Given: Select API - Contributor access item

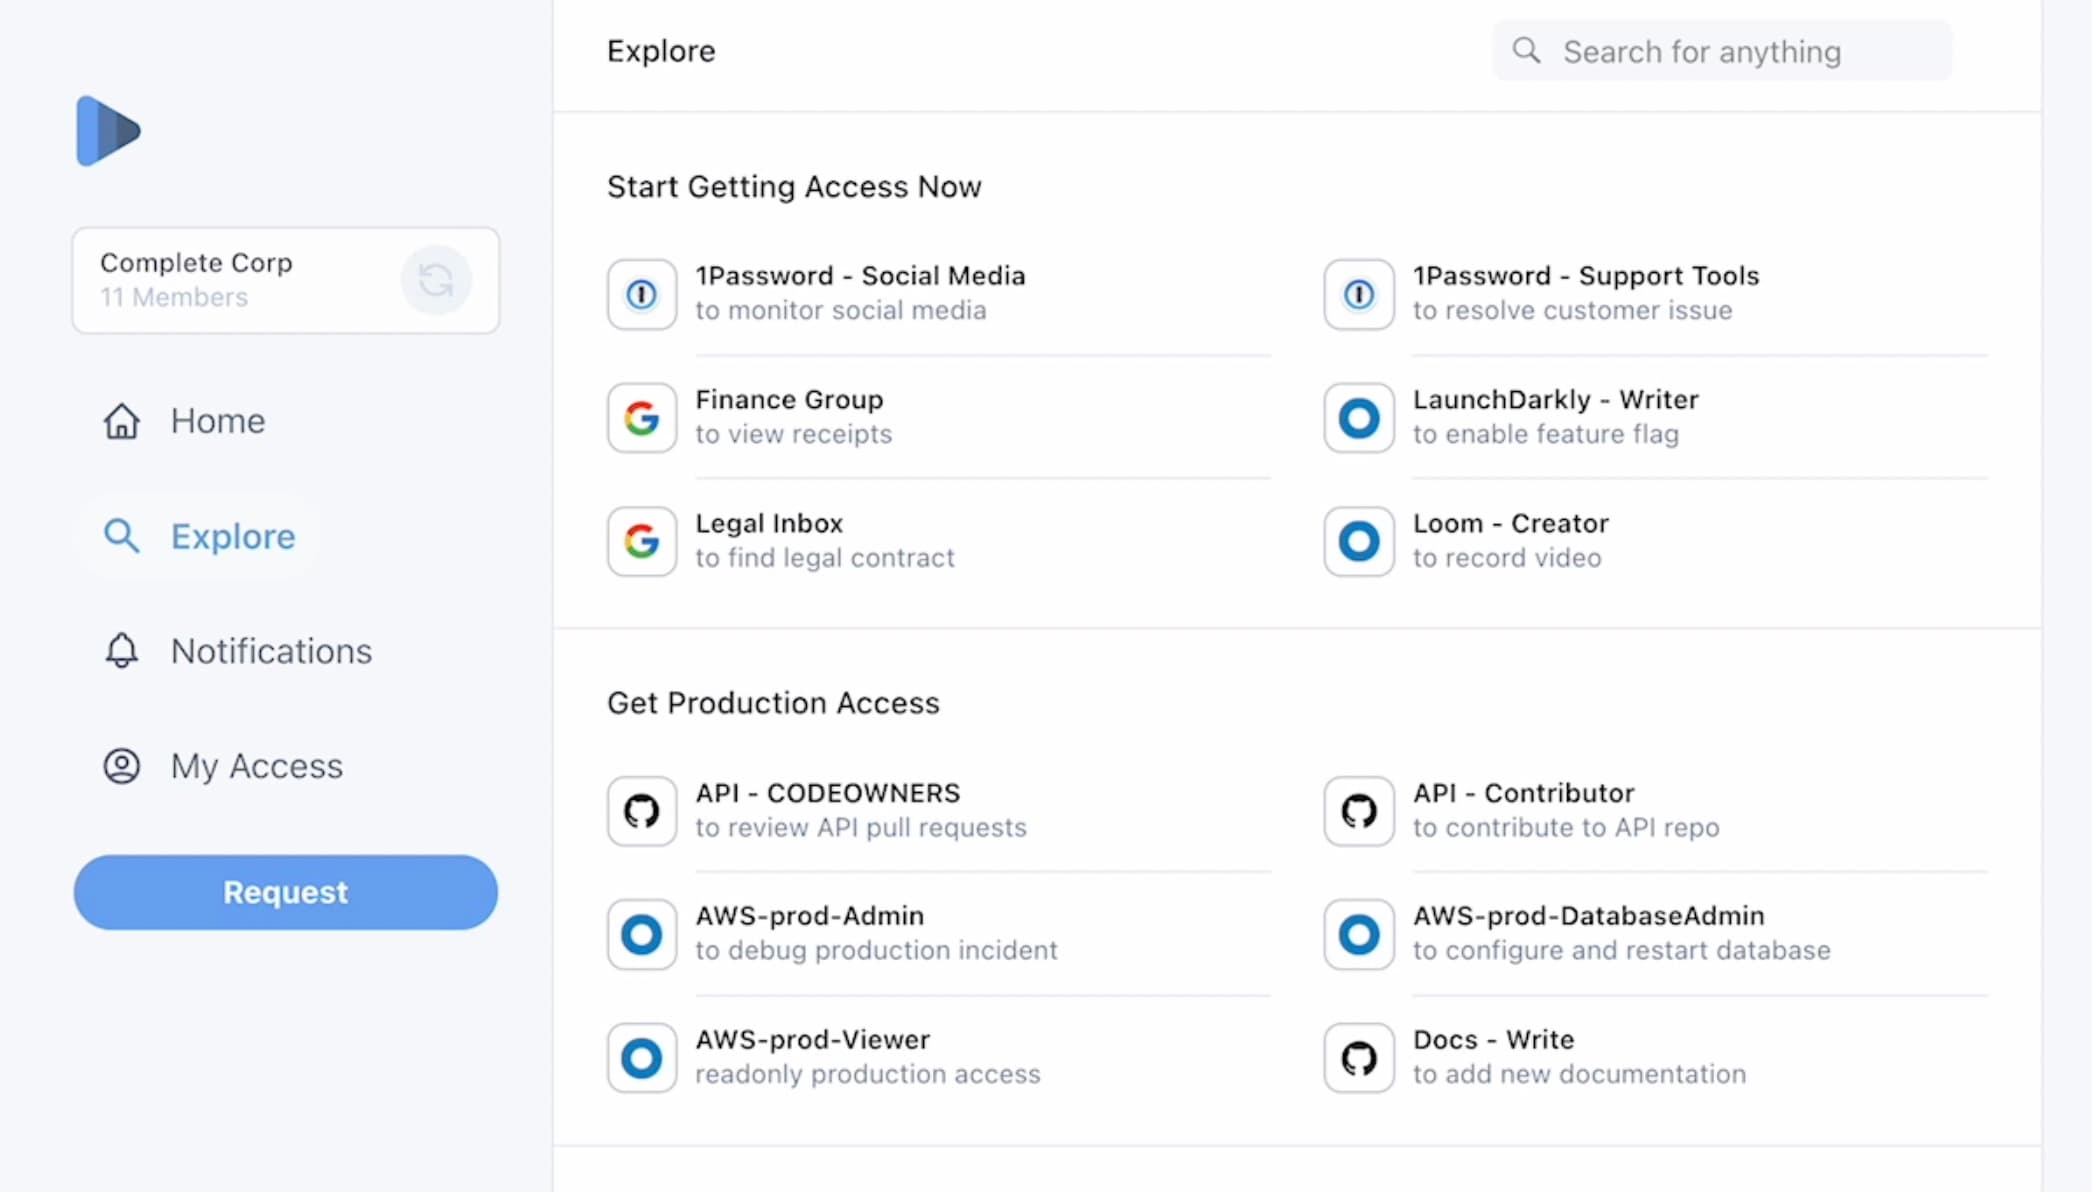Looking at the screenshot, I should click(1656, 811).
